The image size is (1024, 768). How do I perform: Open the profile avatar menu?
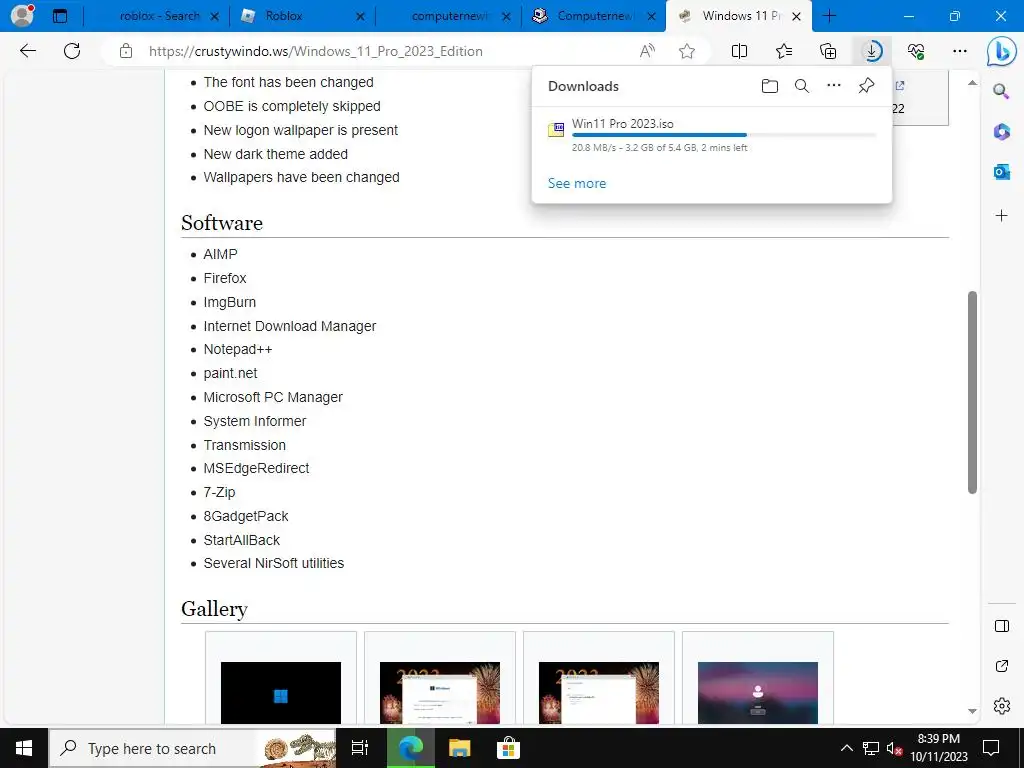click(22, 15)
